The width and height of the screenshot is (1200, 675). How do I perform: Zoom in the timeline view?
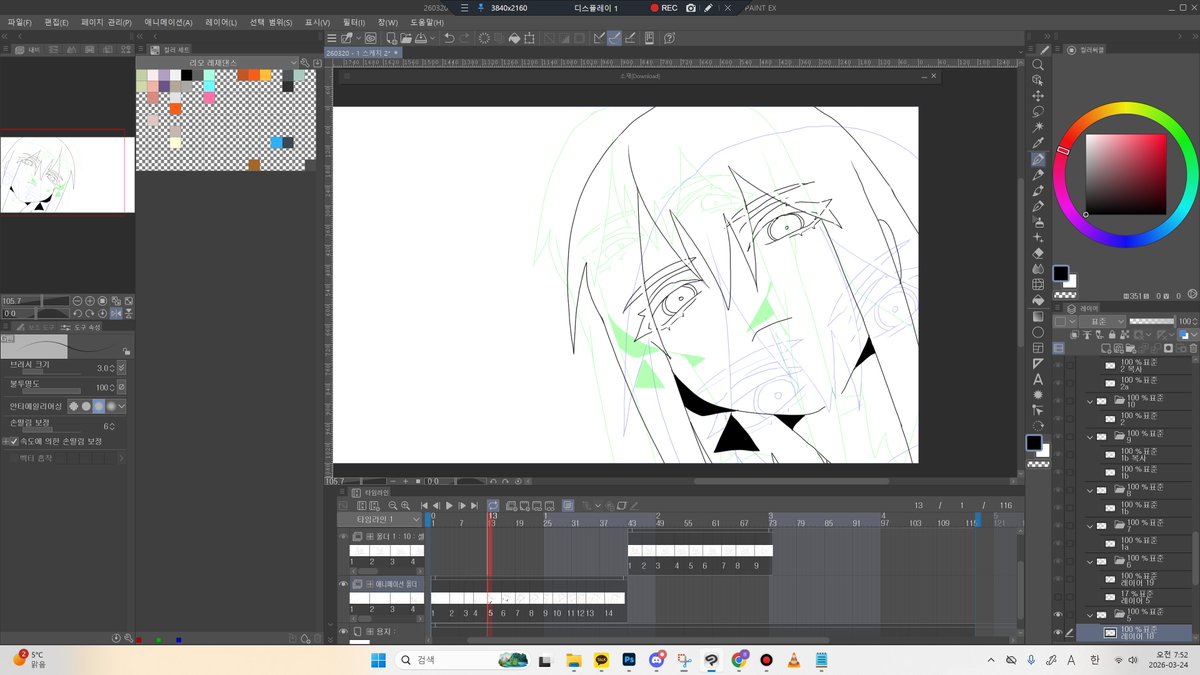click(x=405, y=506)
